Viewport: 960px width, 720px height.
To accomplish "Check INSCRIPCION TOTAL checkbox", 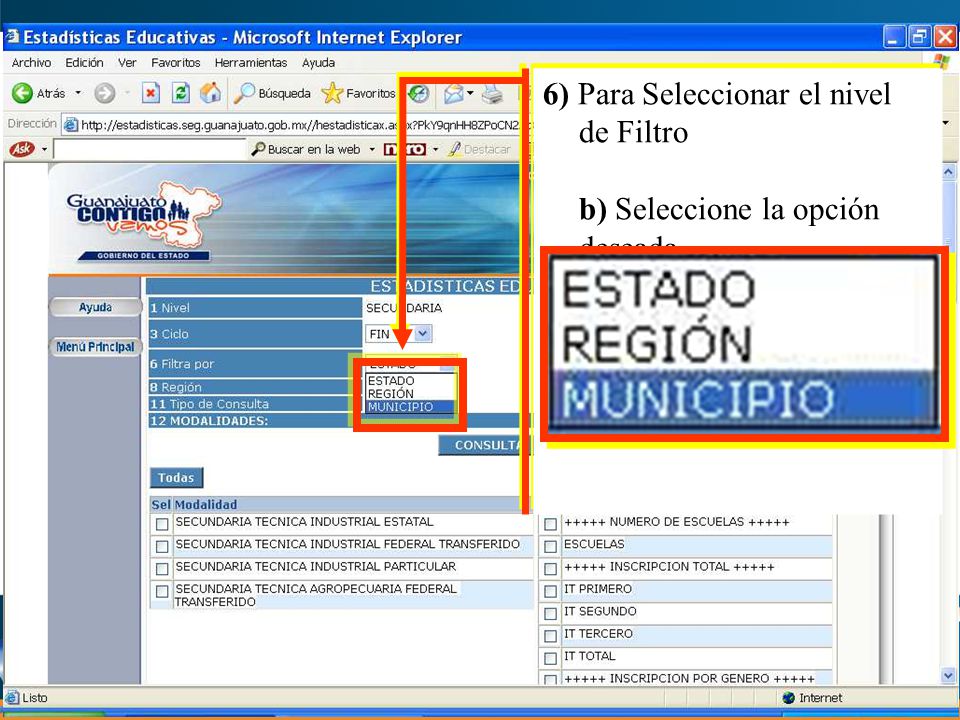I will click(550, 569).
